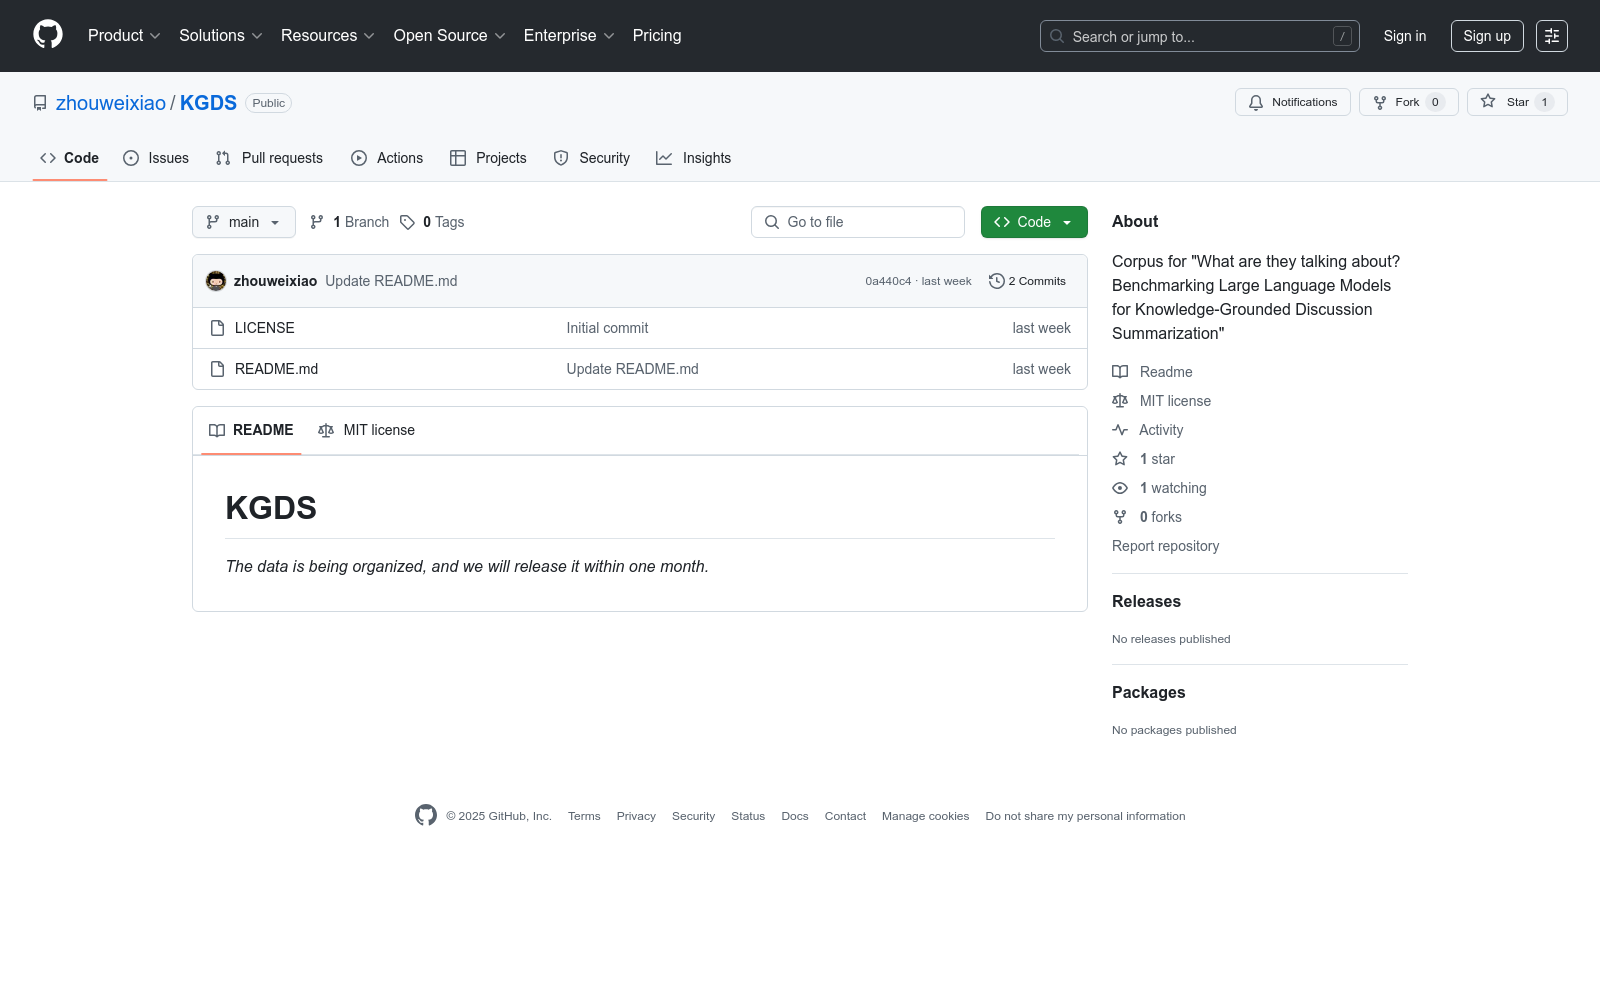Click the KGDS heading in README
The image size is (1600, 1000).
coord(271,508)
